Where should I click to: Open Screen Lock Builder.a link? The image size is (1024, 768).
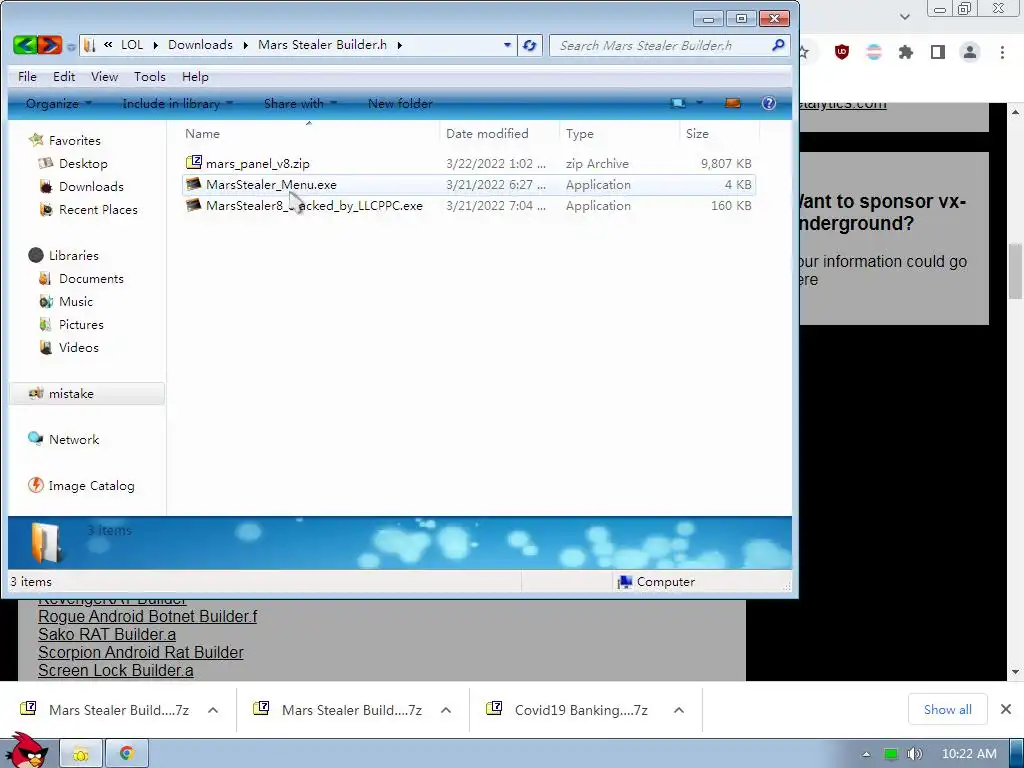tap(116, 671)
